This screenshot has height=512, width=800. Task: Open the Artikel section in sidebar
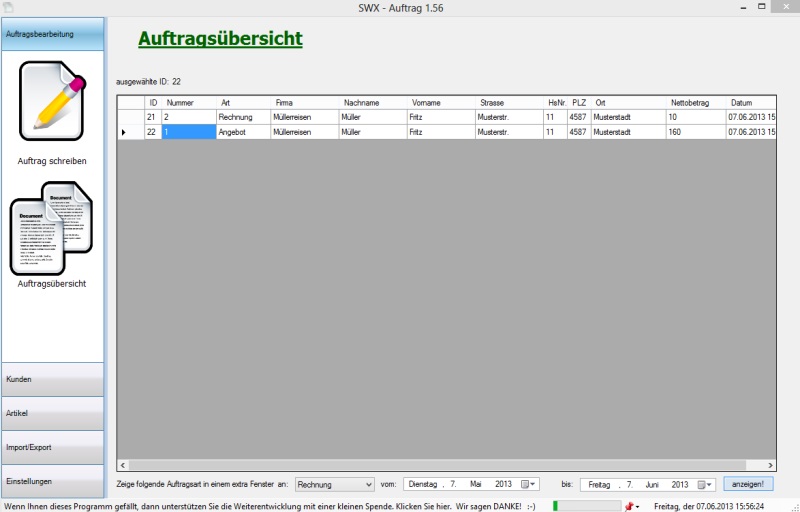52,413
